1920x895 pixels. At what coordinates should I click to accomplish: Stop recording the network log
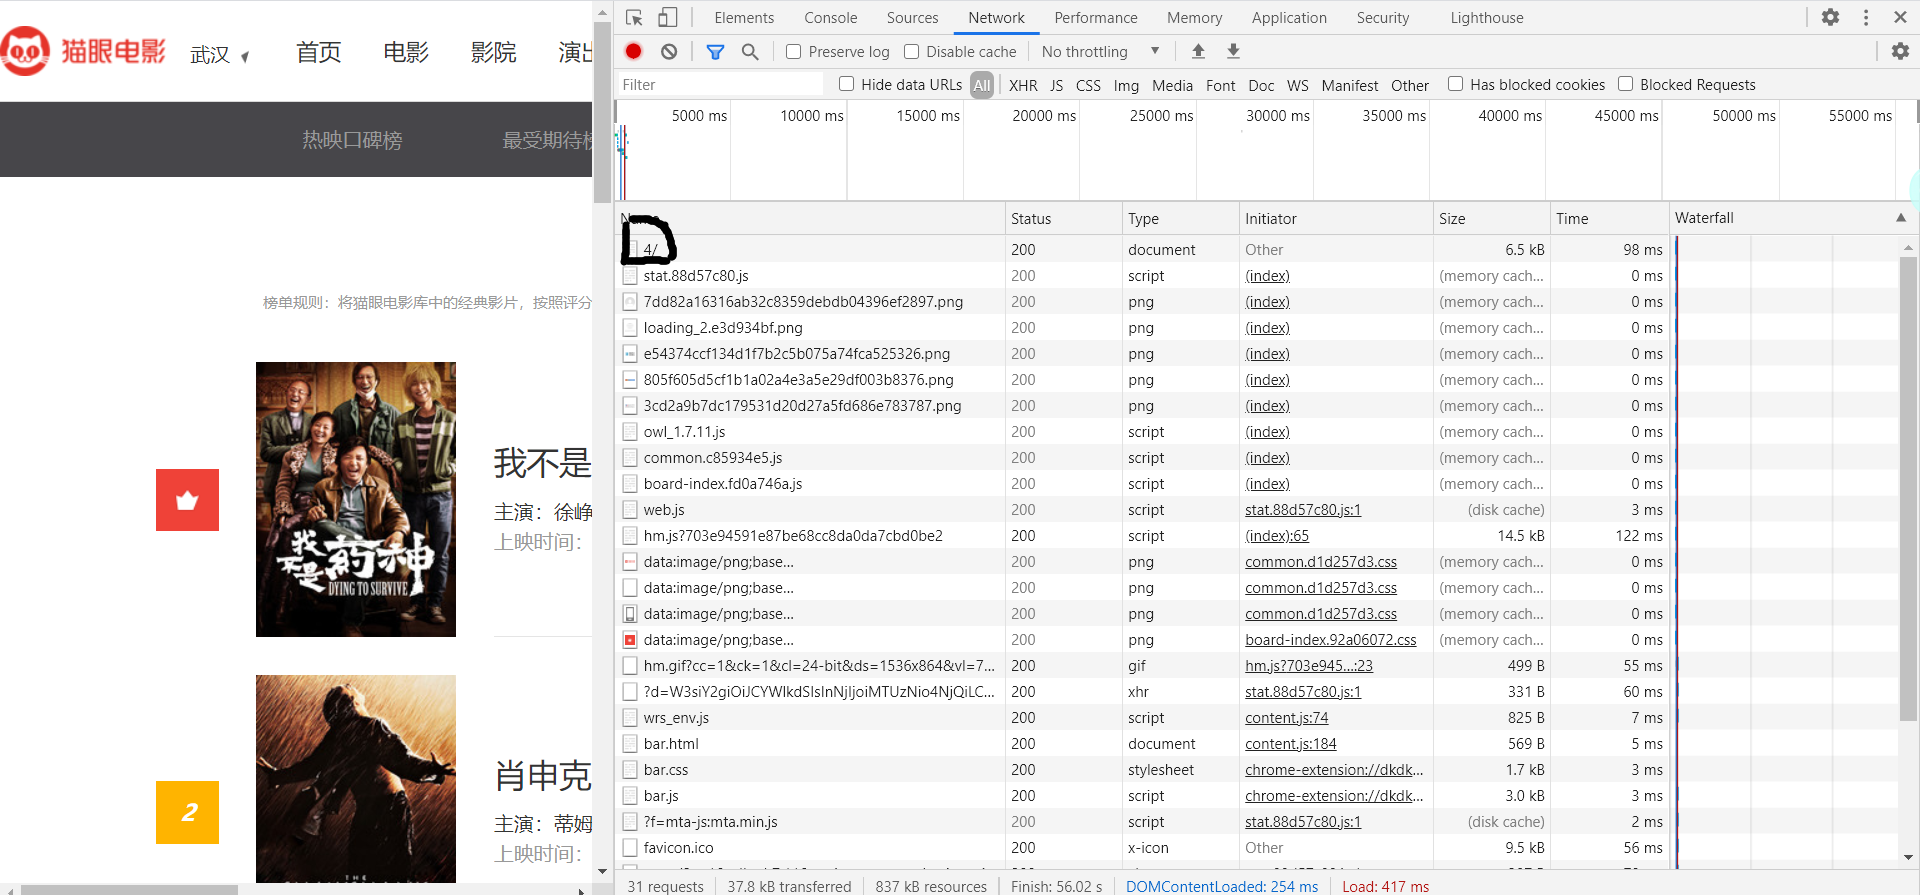[634, 51]
